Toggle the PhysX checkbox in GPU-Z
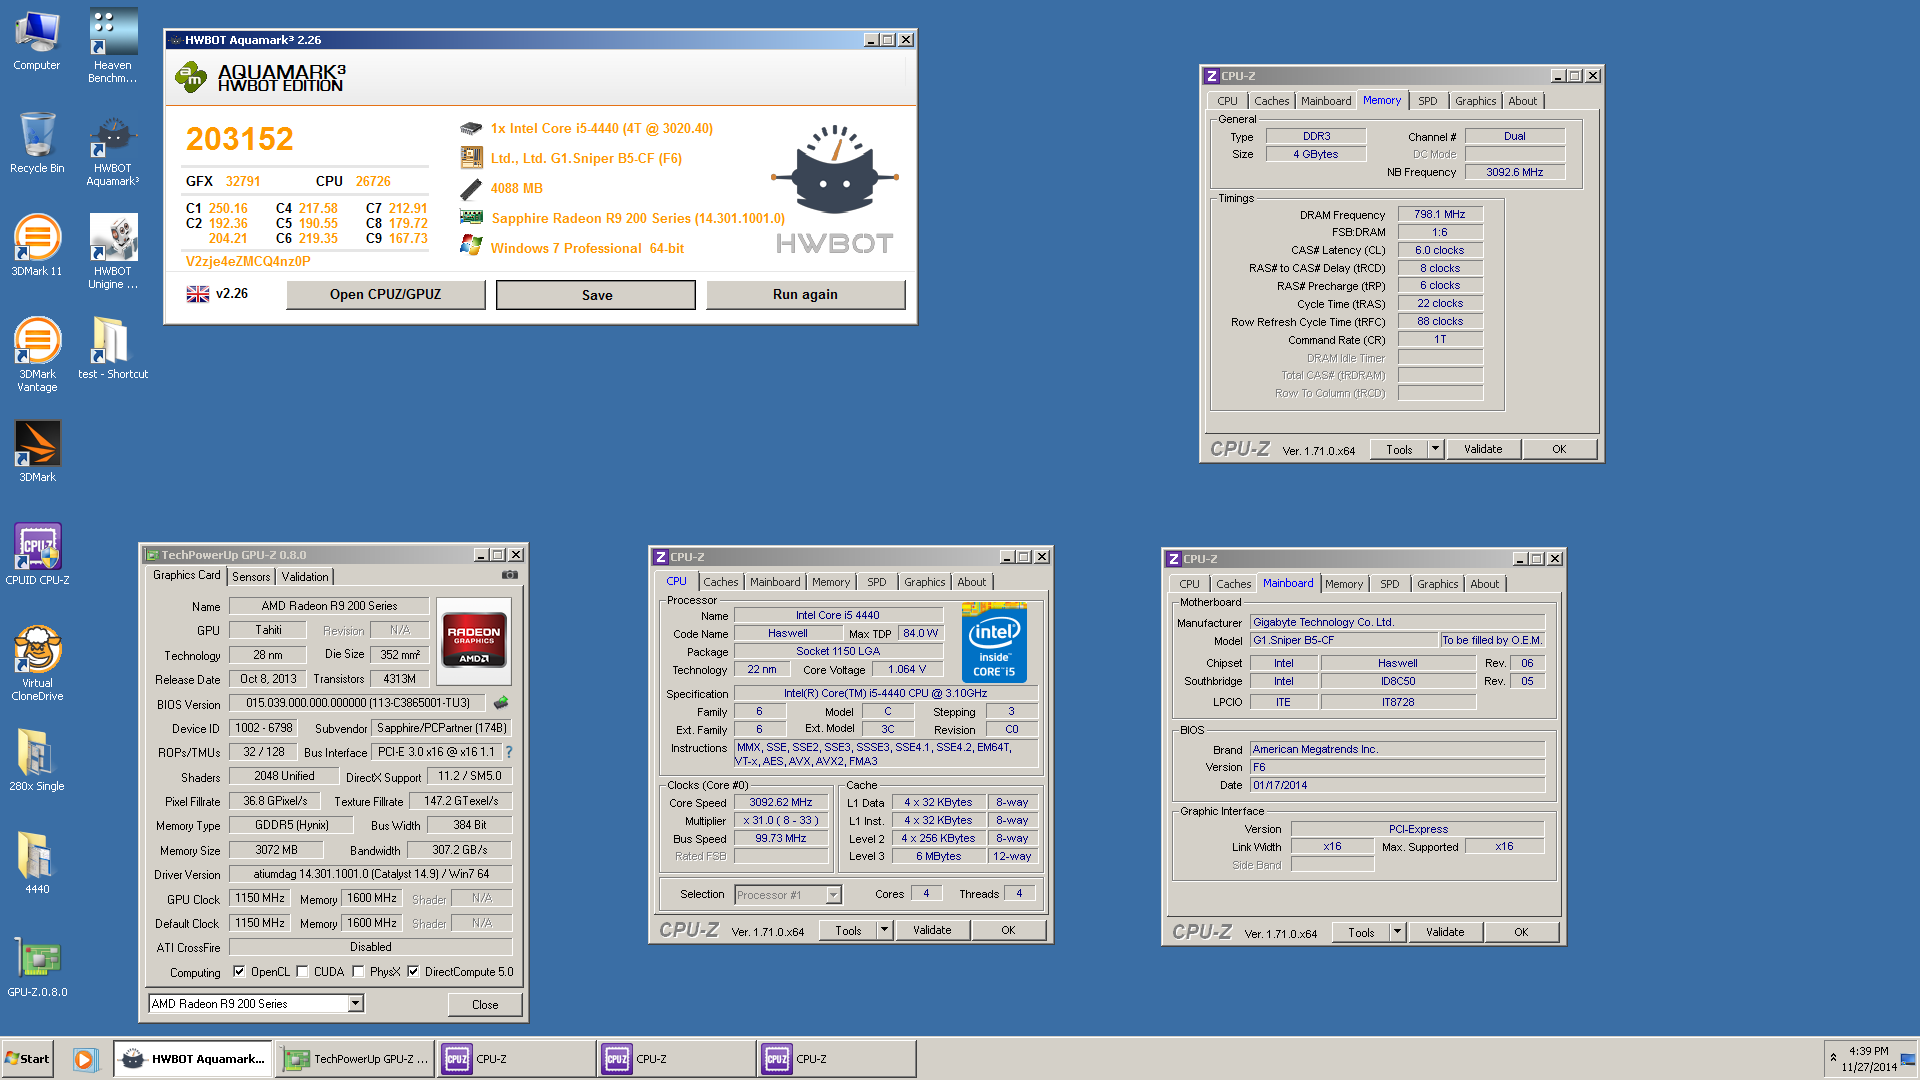The height and width of the screenshot is (1080, 1920). coord(358,971)
